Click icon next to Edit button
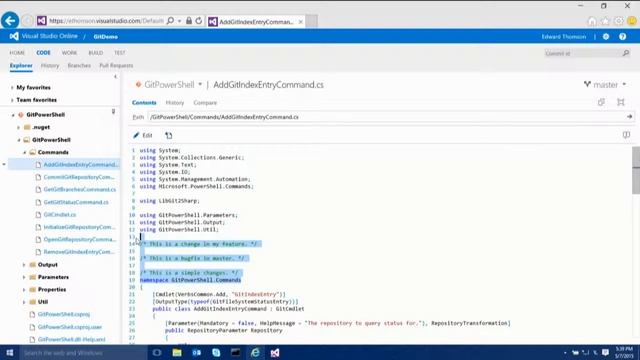 [169, 135]
